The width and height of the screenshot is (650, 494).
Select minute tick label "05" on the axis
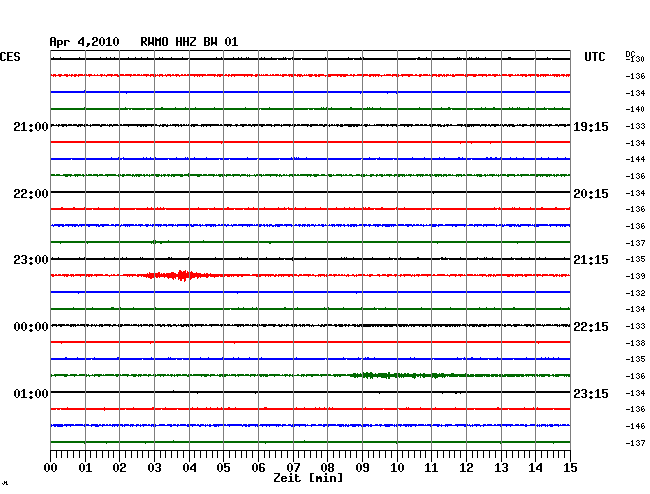(223, 467)
